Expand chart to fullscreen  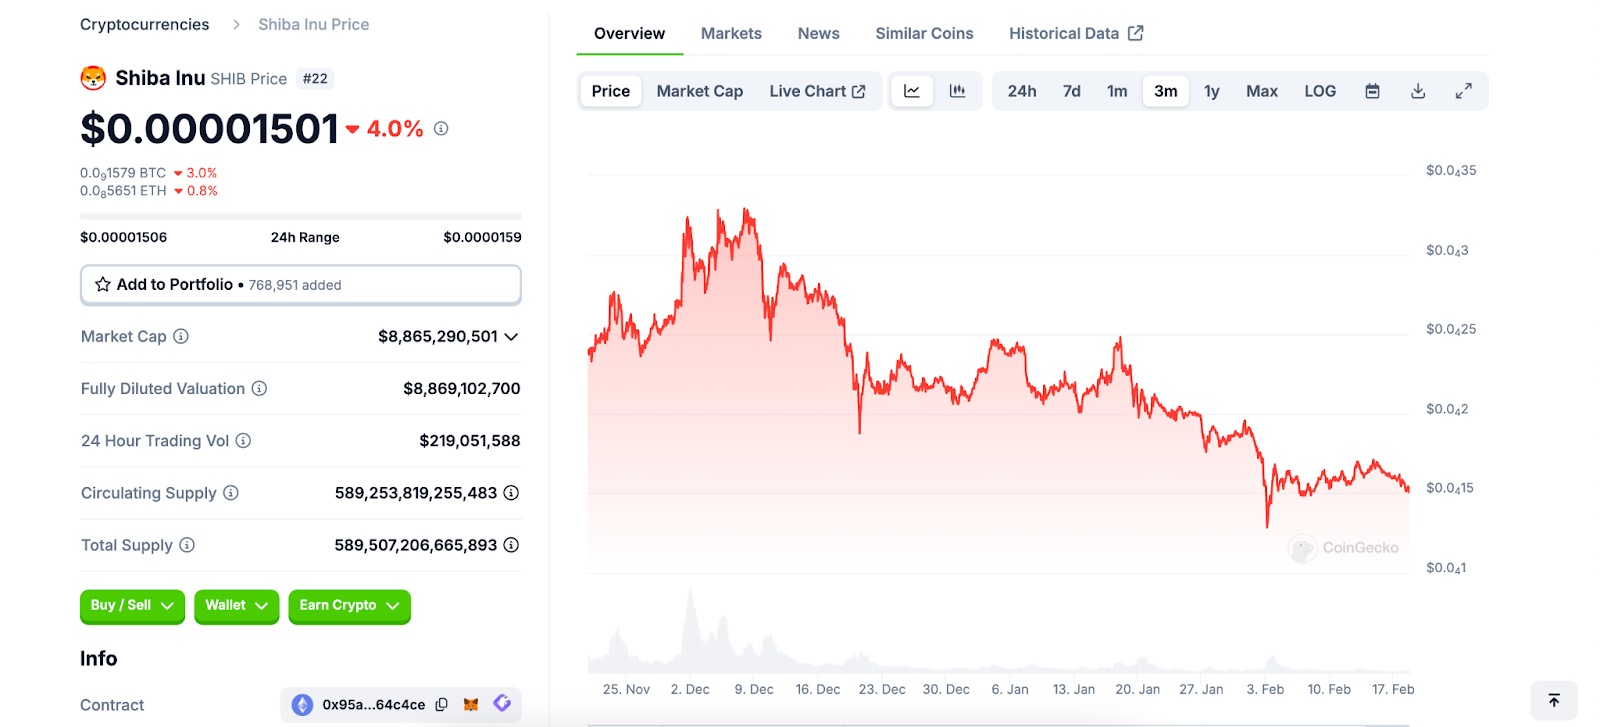1463,91
